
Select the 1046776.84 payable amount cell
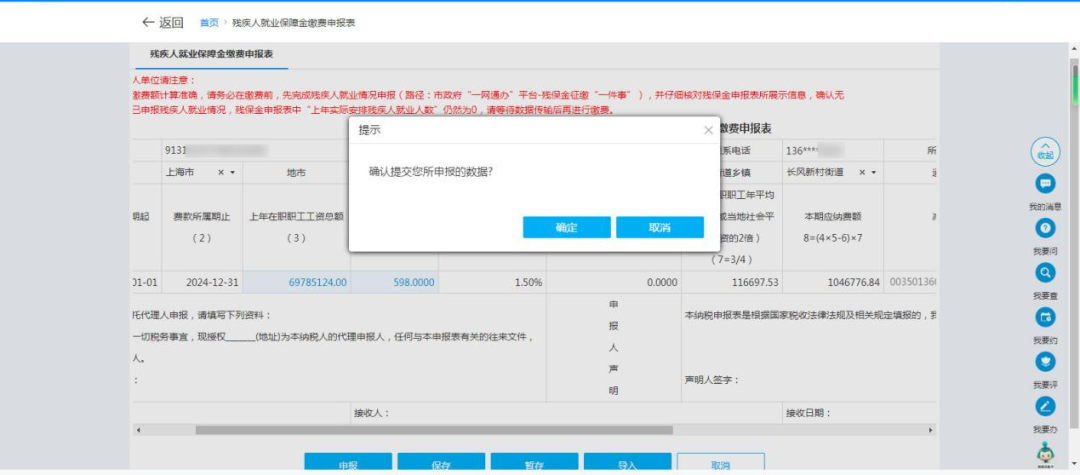click(833, 282)
